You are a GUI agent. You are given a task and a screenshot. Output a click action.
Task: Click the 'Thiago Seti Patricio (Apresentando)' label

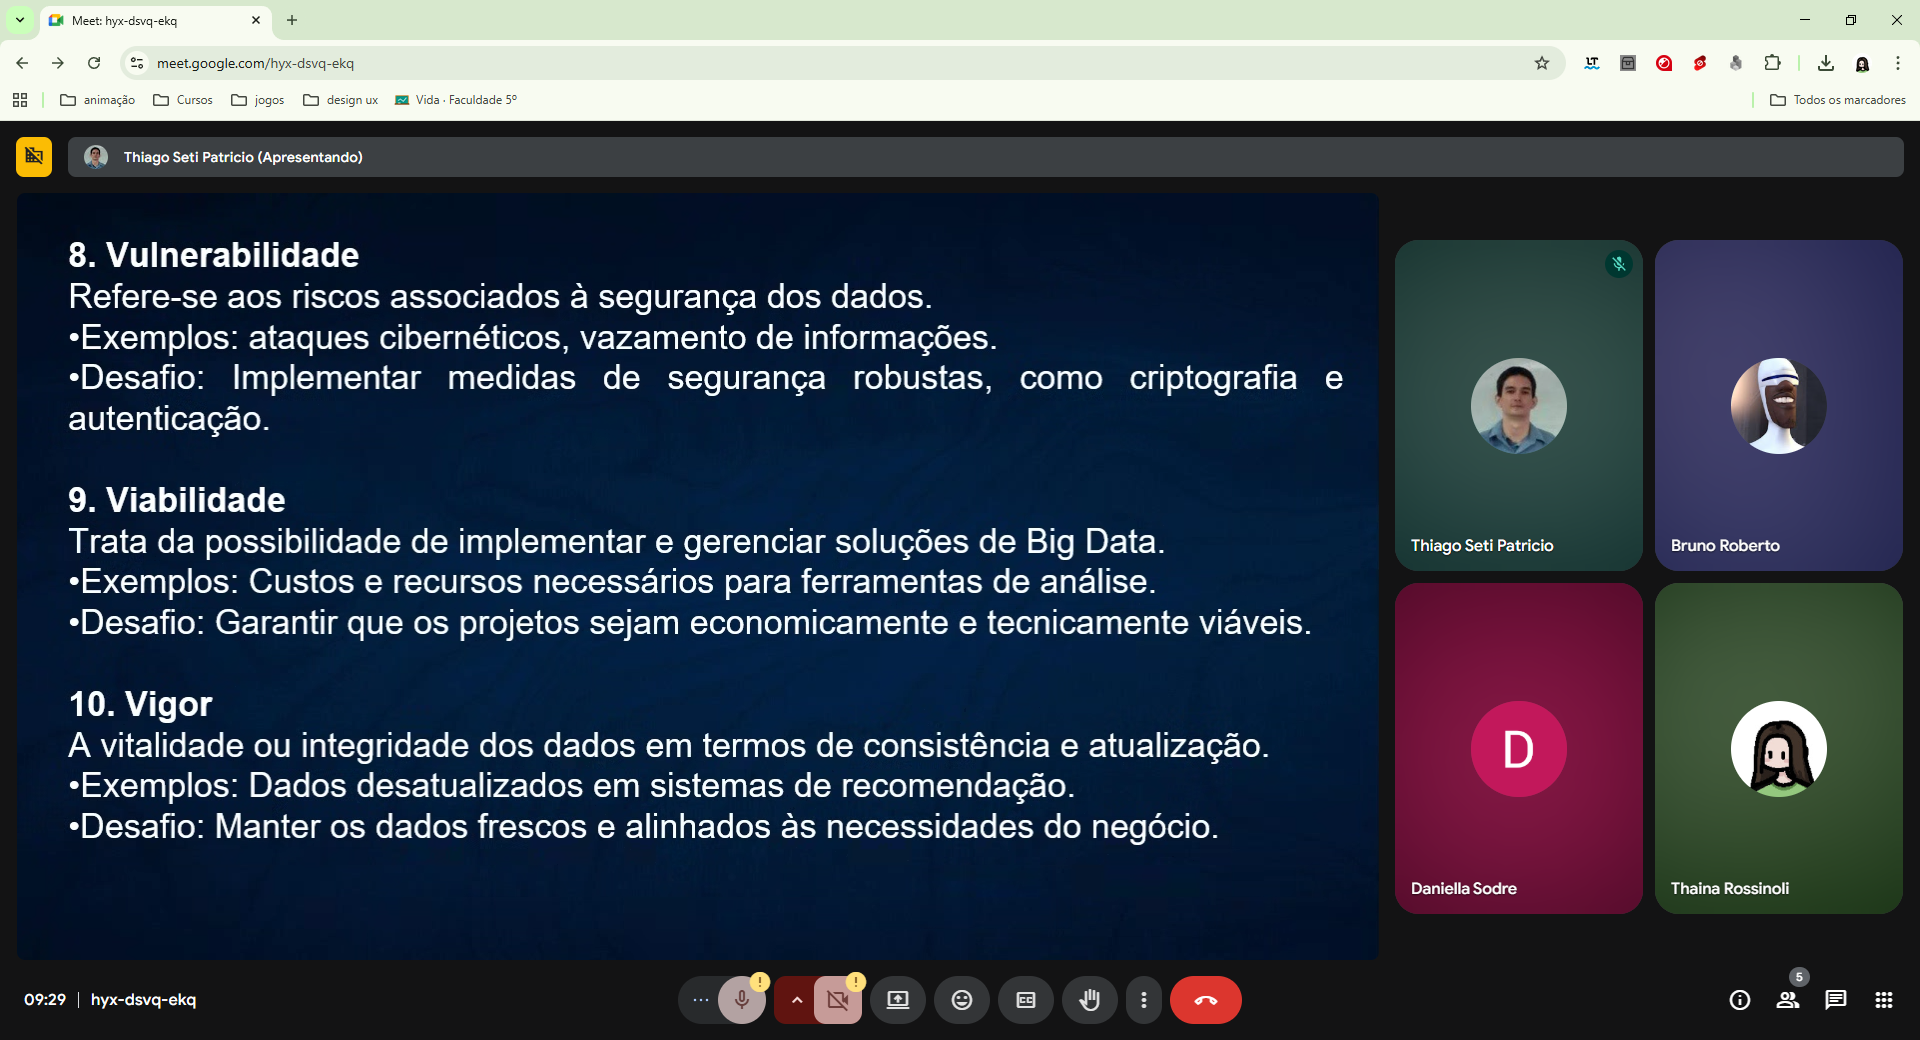[x=243, y=157]
